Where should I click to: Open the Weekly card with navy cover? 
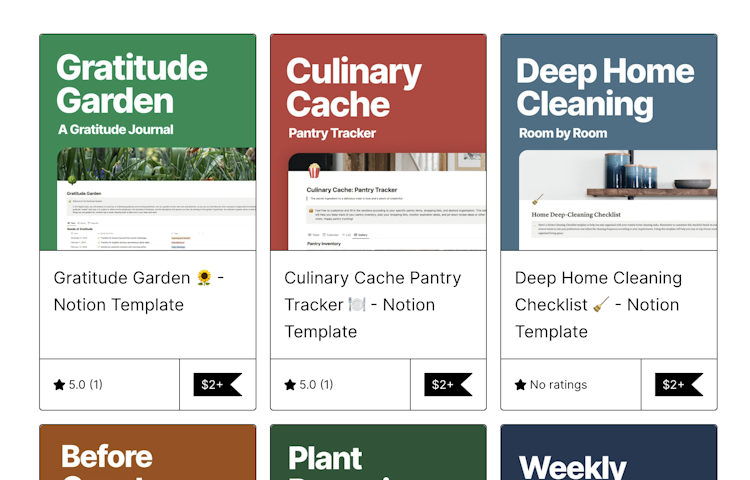coord(609,452)
